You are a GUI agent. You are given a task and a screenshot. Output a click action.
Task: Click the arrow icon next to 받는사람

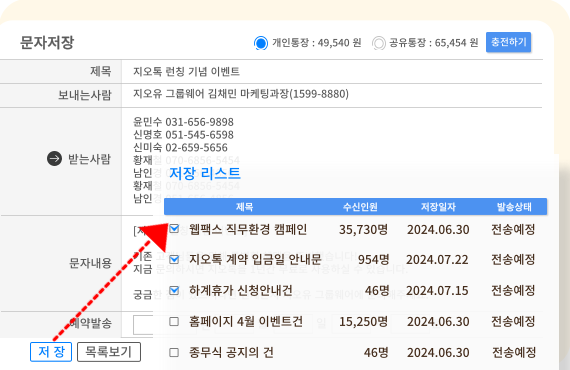(55, 158)
